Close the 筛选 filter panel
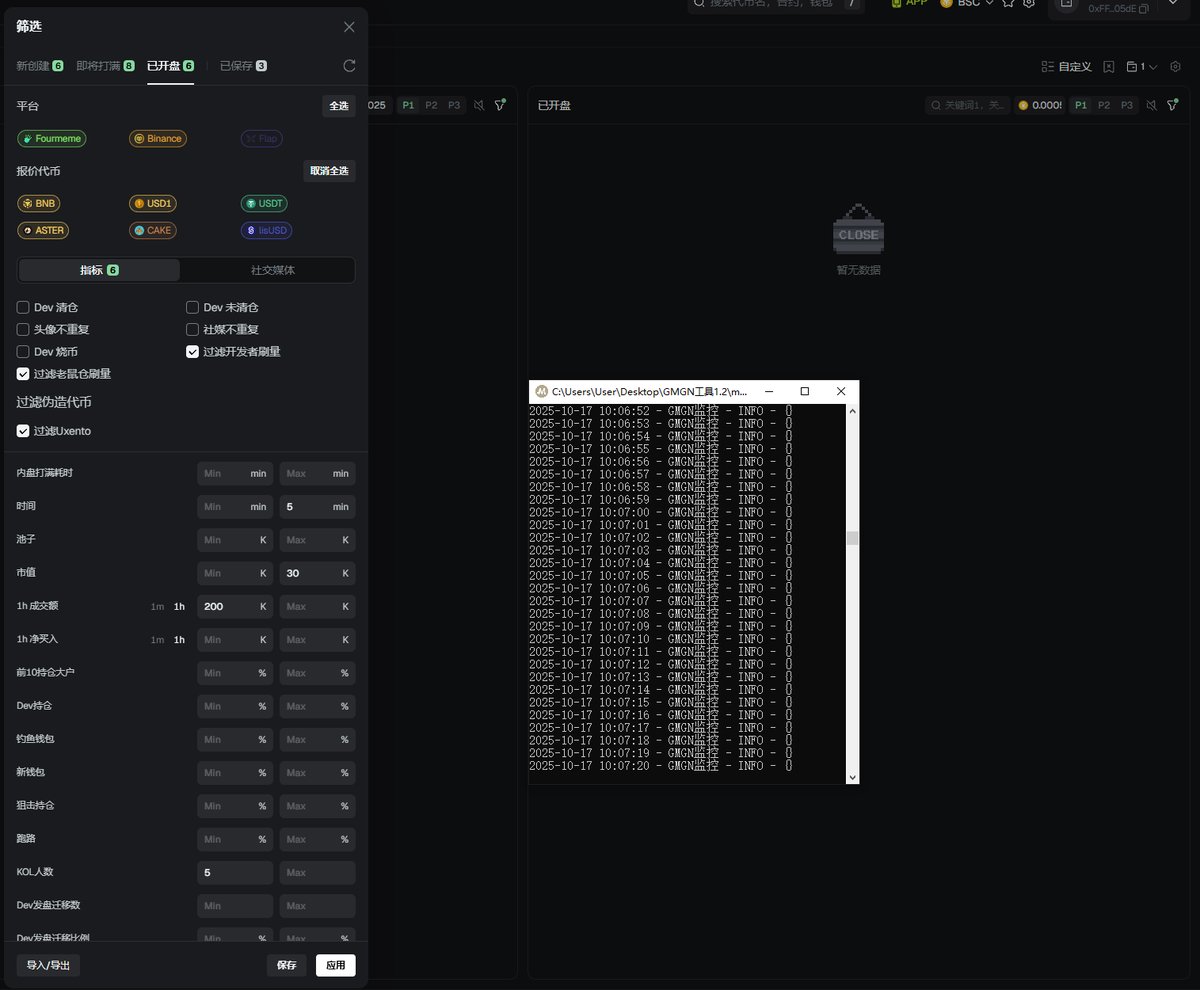This screenshot has height=990, width=1200. point(349,27)
